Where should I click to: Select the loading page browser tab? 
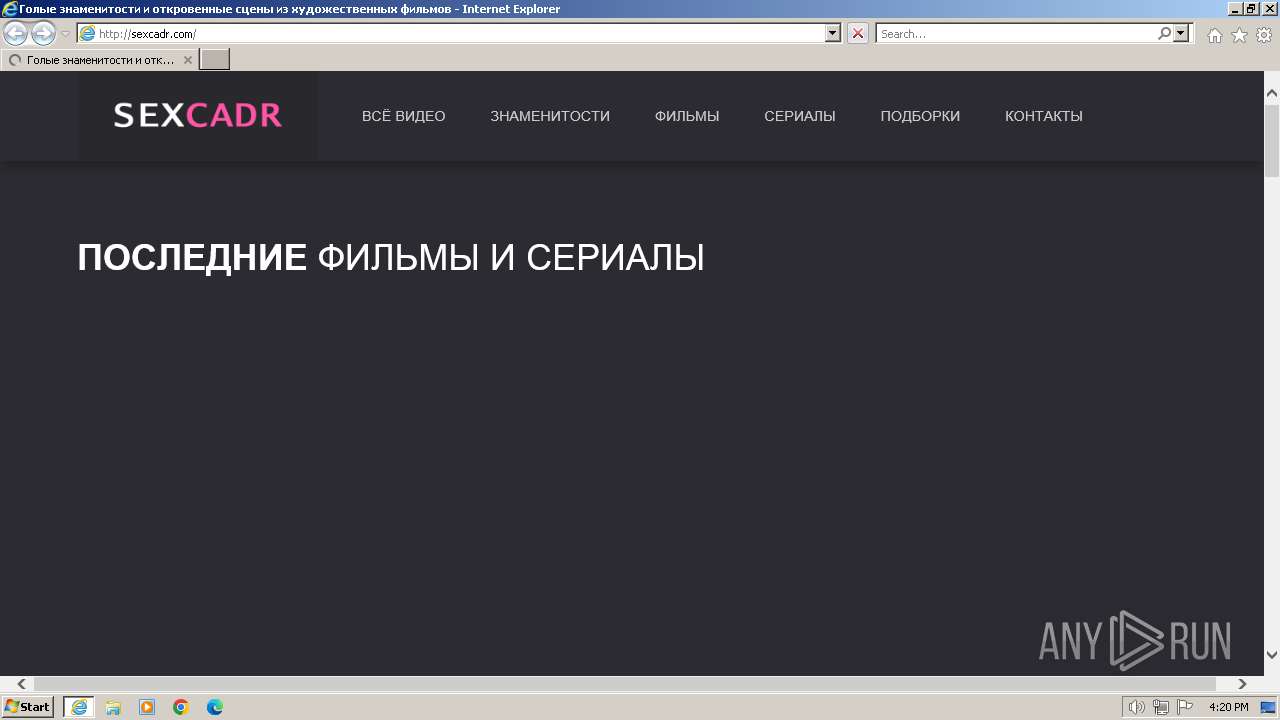pos(99,60)
